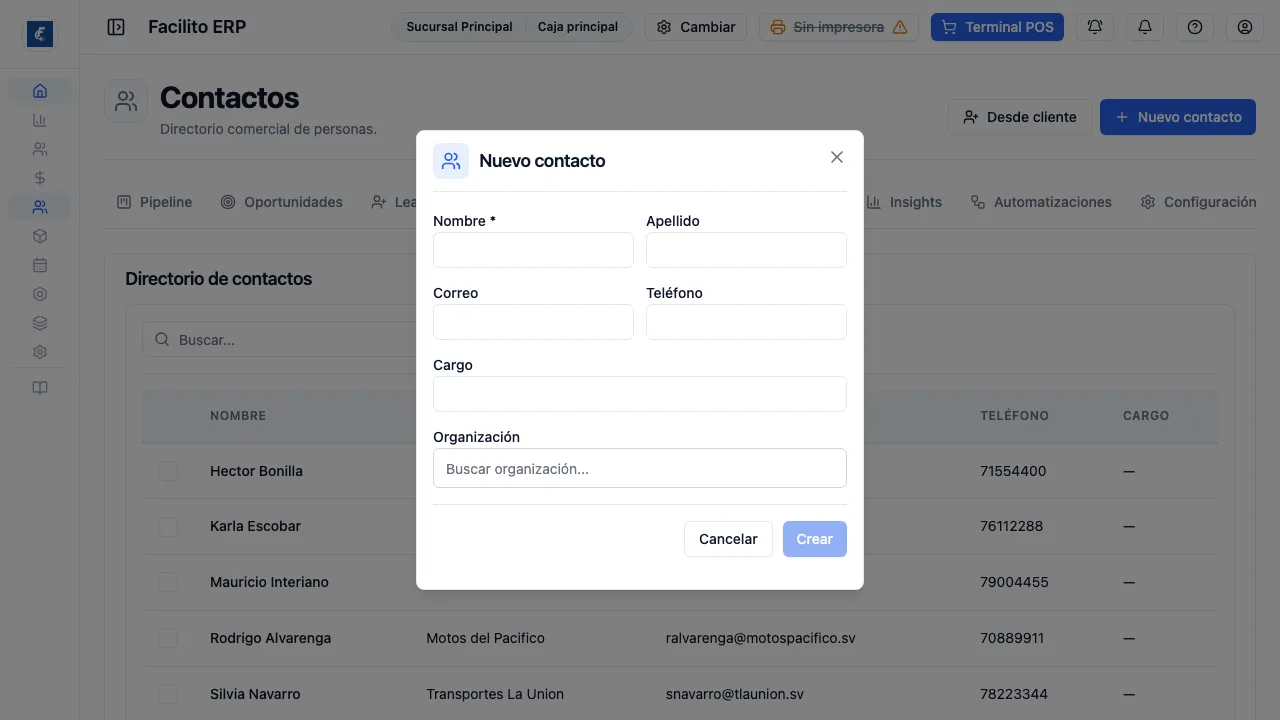
Task: Open the notifications bell icon
Action: (1145, 27)
